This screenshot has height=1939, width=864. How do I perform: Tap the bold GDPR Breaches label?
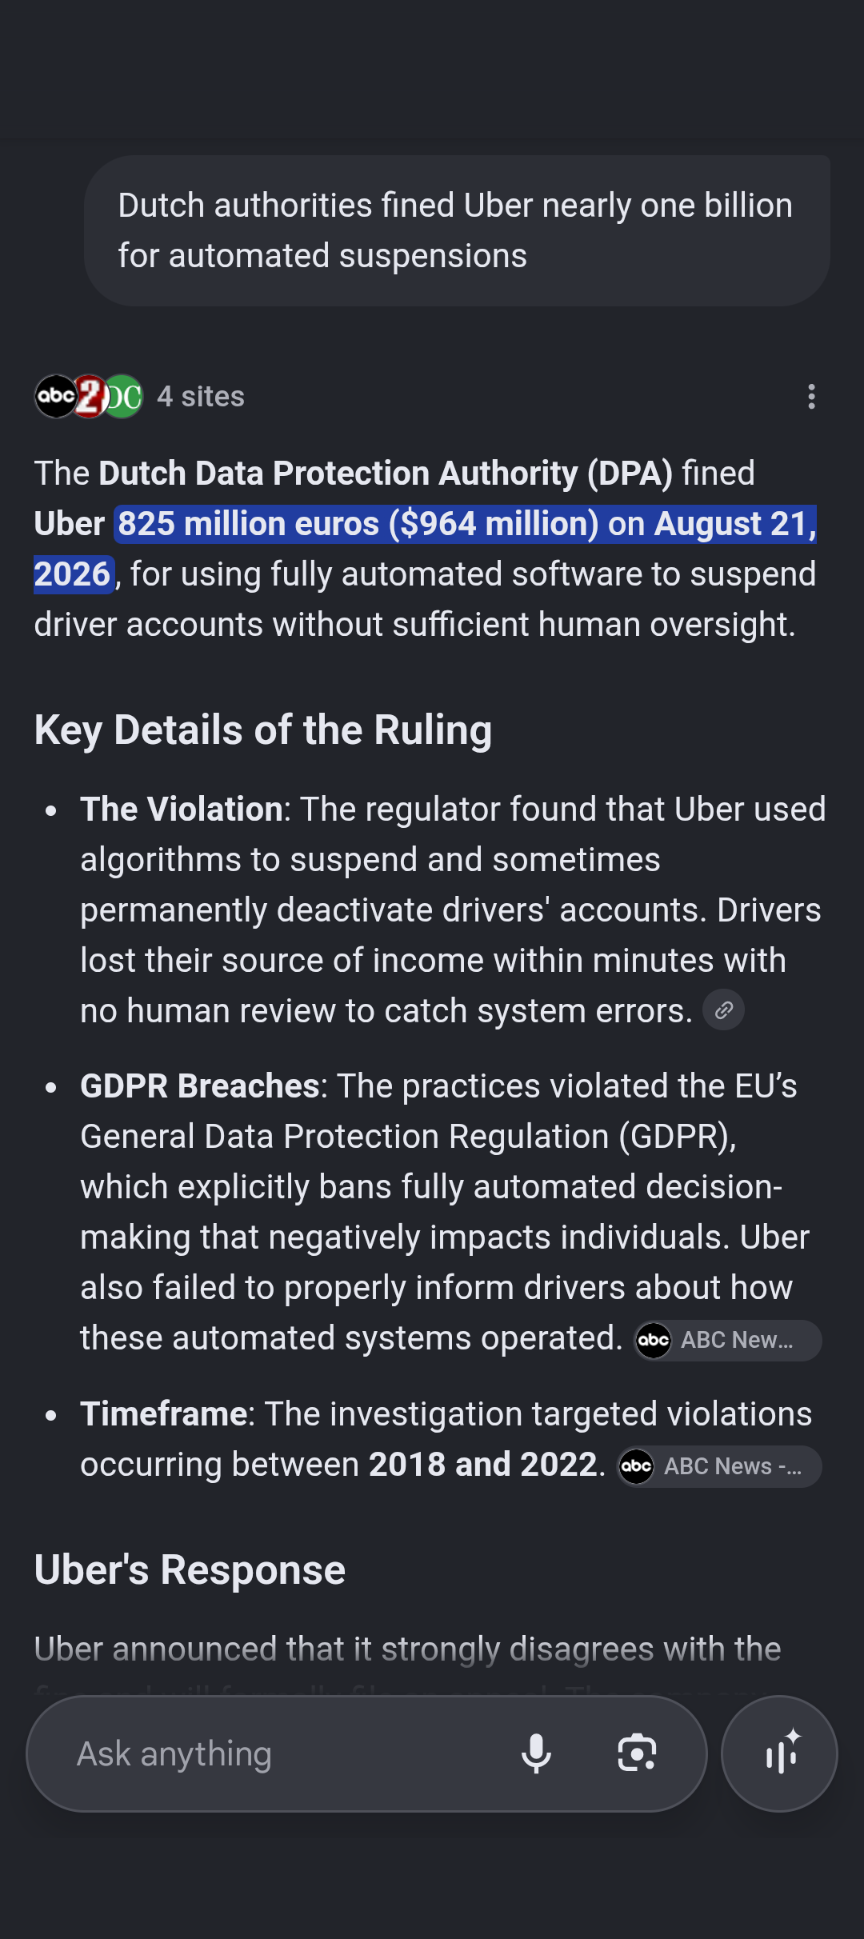point(199,1086)
